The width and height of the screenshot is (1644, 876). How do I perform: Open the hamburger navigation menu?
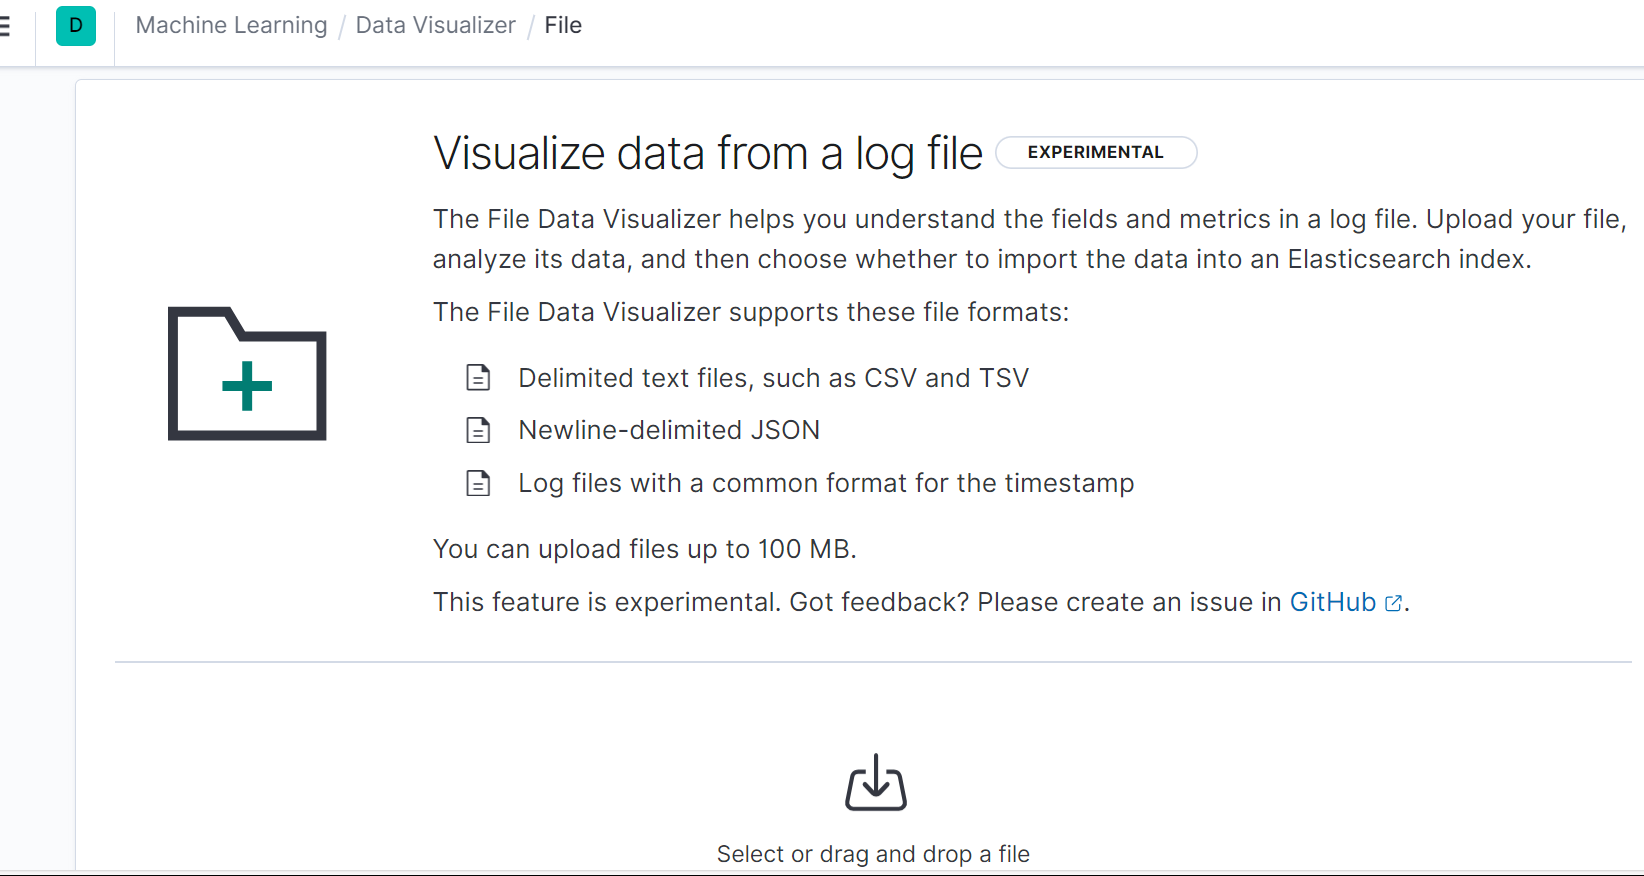pyautogui.click(x=5, y=26)
